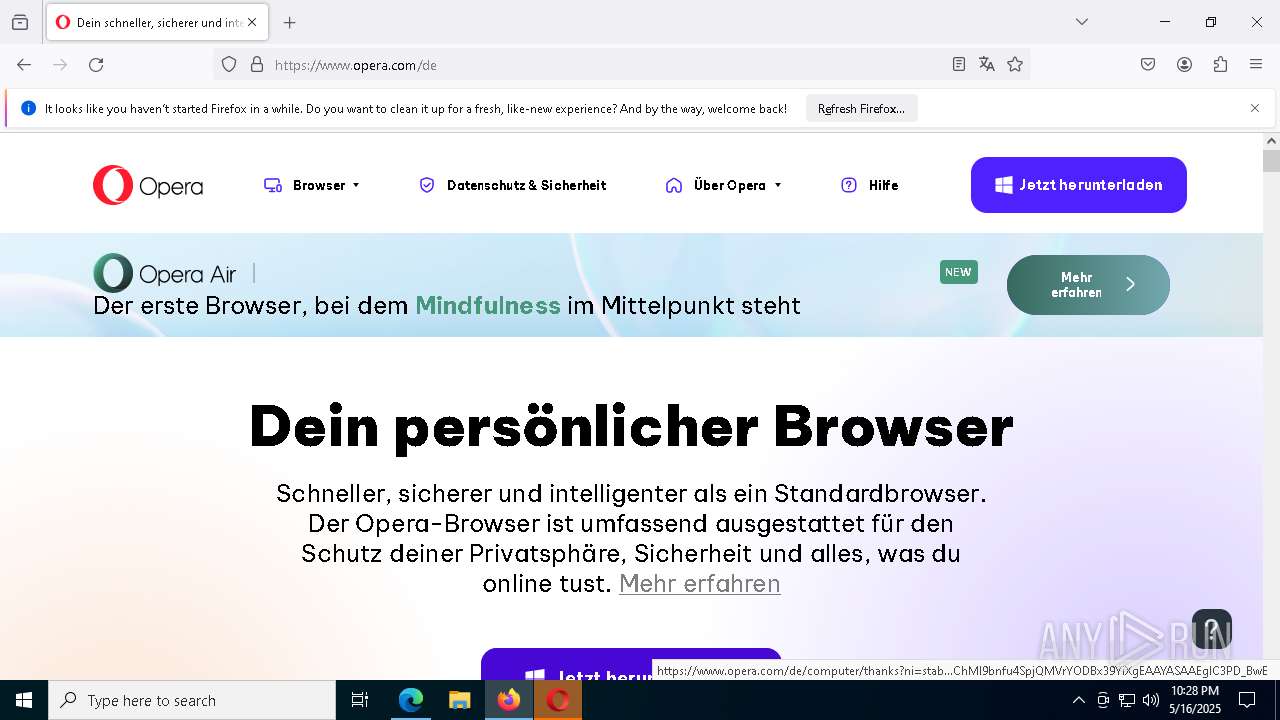Image resolution: width=1280 pixels, height=720 pixels.
Task: Bookmark this page with star
Action: click(x=1015, y=65)
